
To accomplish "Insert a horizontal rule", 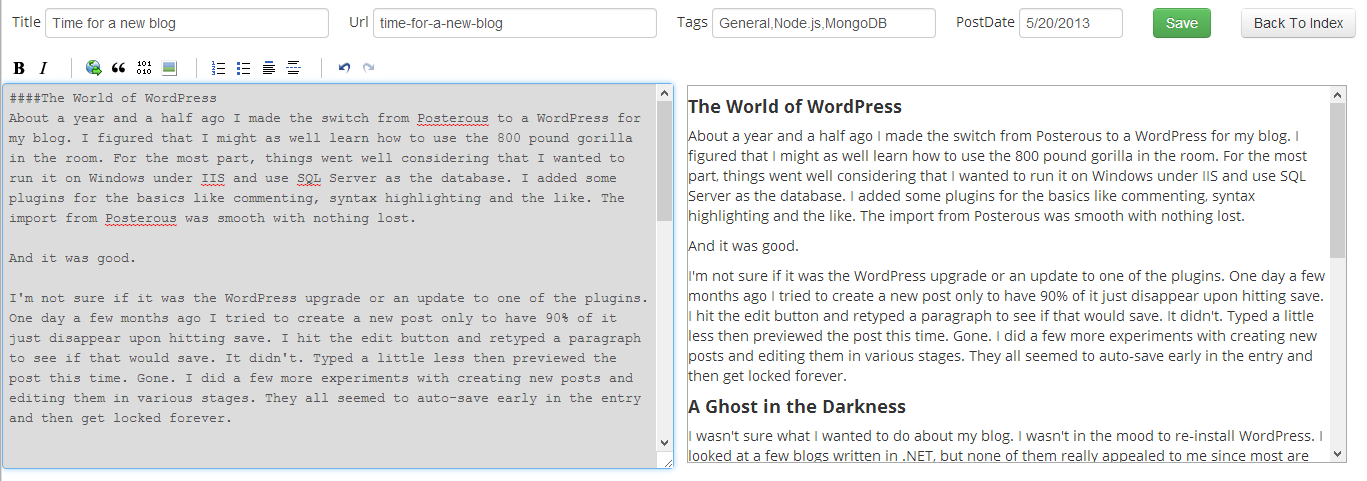I will click(294, 68).
